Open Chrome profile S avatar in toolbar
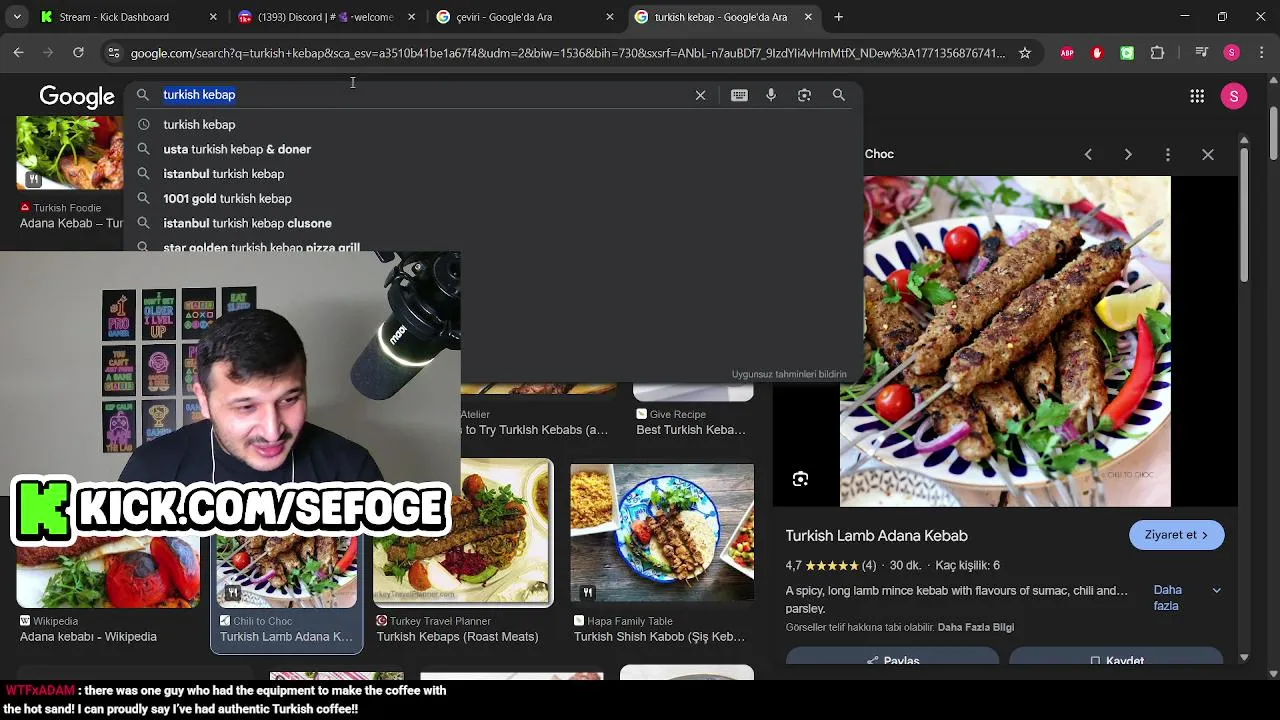Image resolution: width=1280 pixels, height=720 pixels. [1232, 53]
